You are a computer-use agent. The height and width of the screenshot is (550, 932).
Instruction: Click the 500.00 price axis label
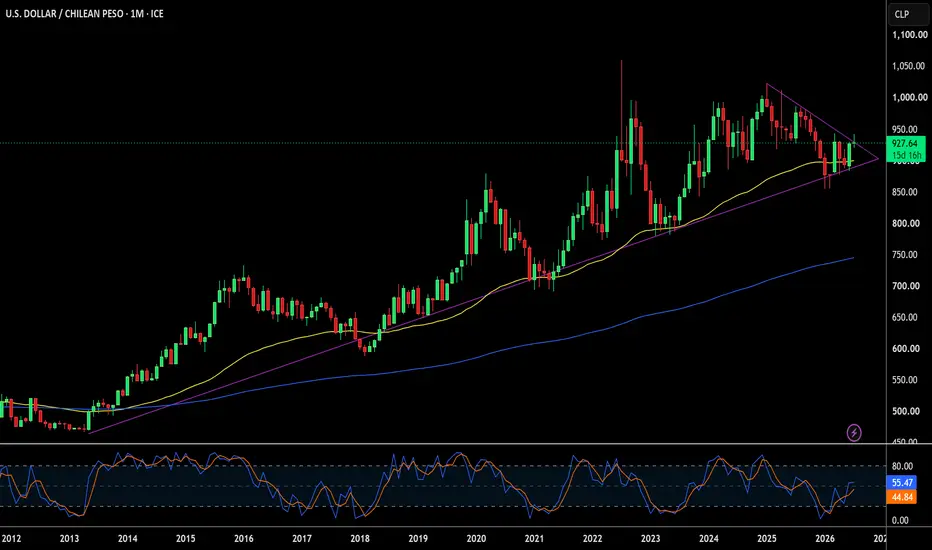coord(906,411)
